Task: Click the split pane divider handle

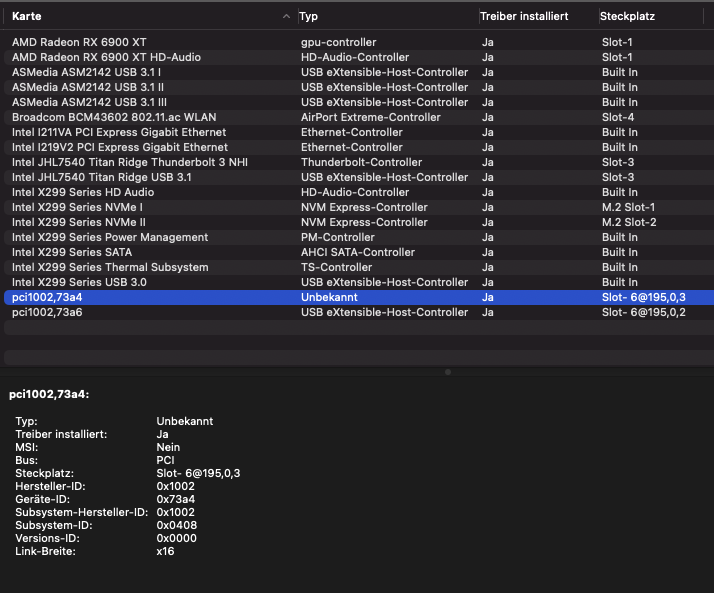Action: 447,371
